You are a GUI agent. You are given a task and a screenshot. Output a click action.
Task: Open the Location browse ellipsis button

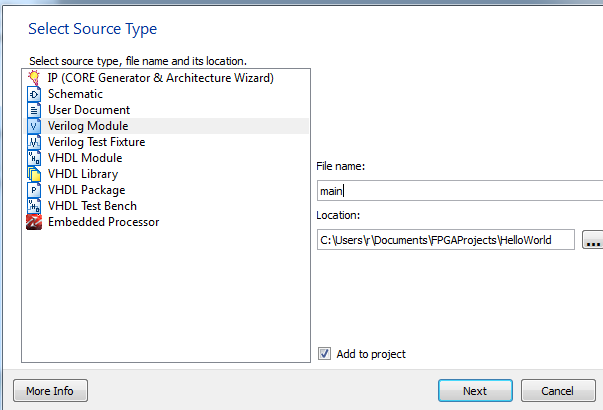[x=592, y=240]
